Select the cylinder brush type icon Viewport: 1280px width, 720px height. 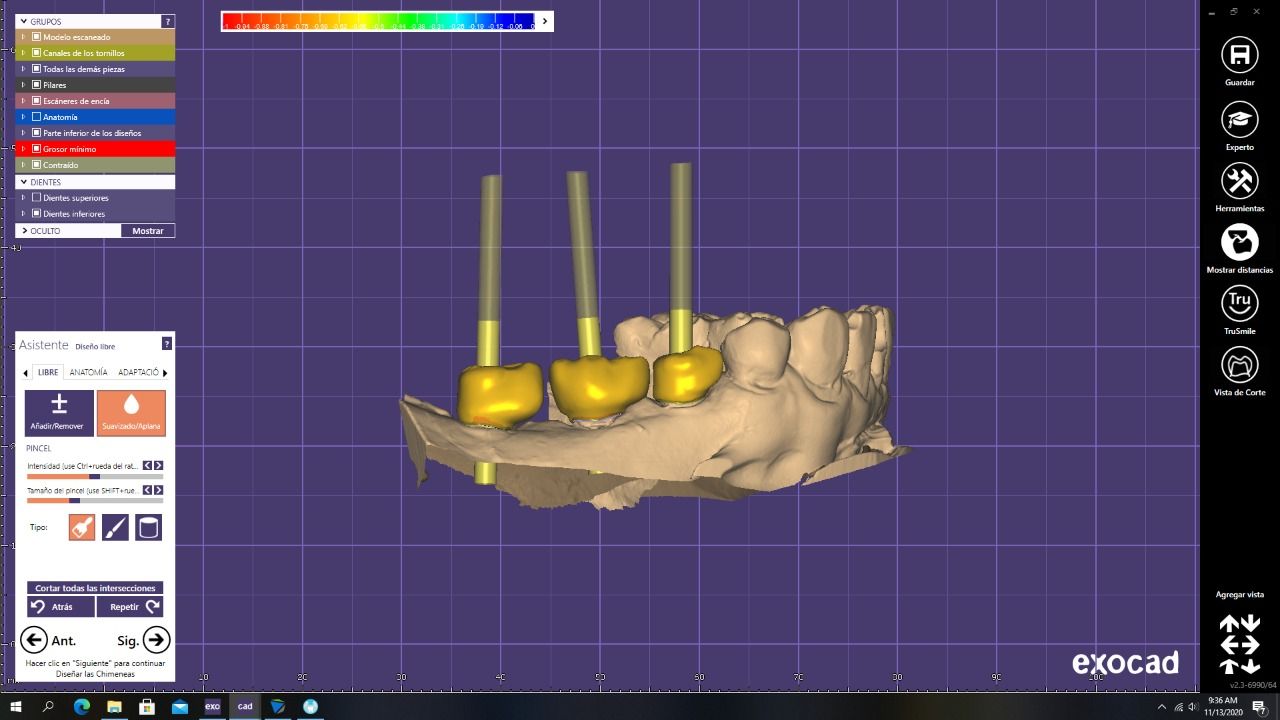148,527
